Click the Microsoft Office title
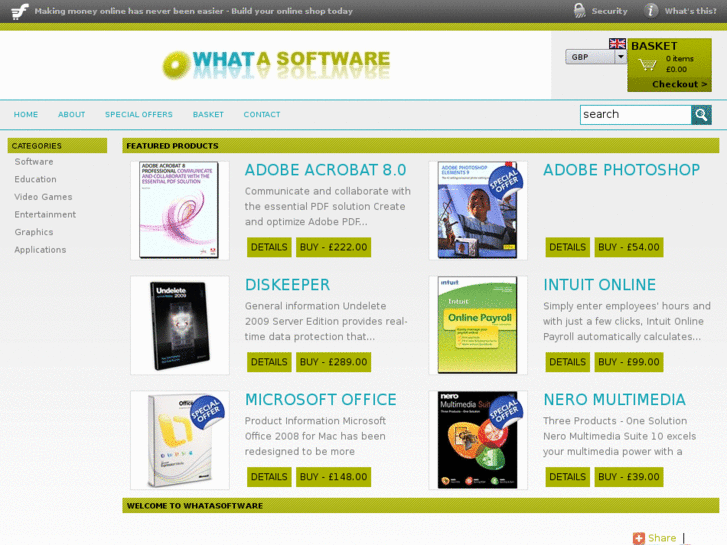Image resolution: width=727 pixels, height=545 pixels. coord(321,400)
